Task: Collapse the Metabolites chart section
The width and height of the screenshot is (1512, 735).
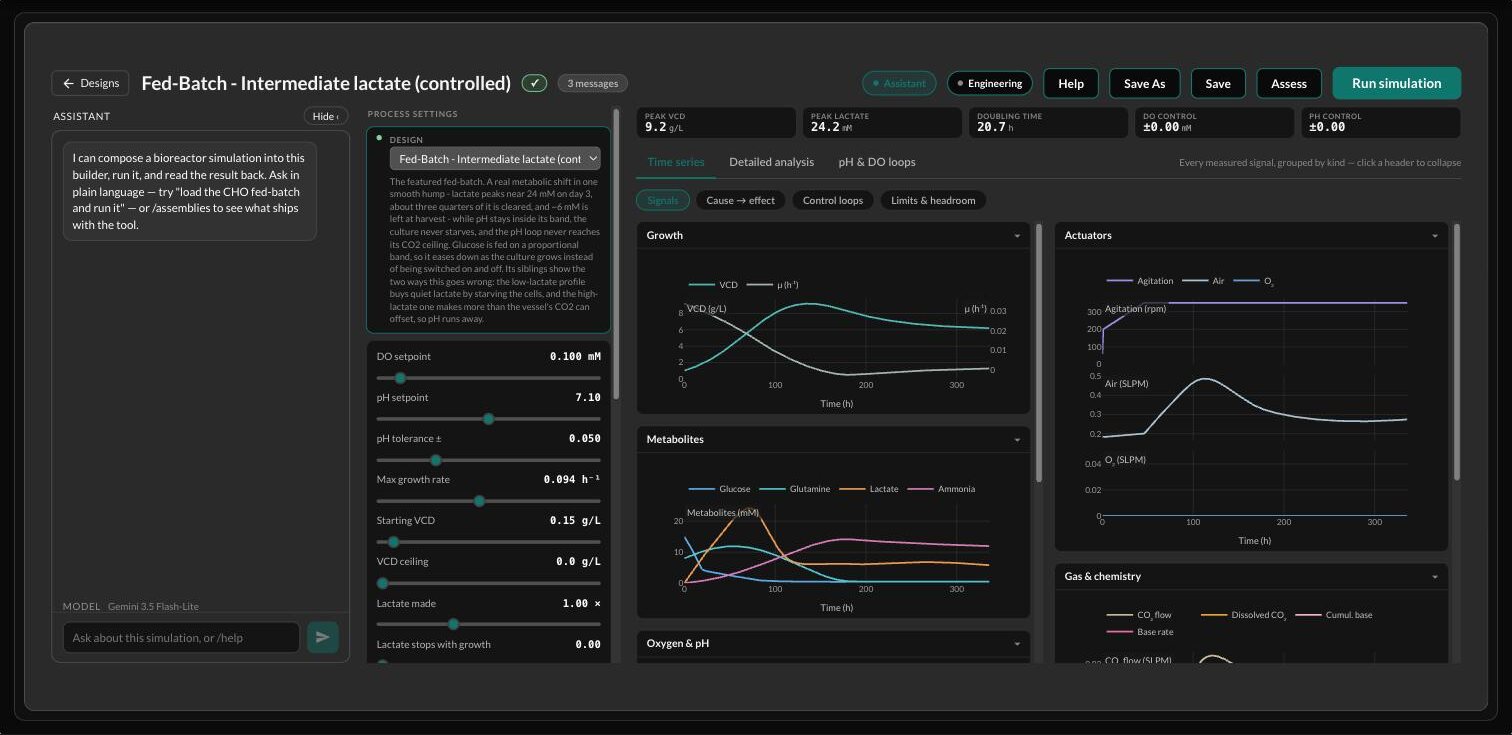Action: click(833, 439)
